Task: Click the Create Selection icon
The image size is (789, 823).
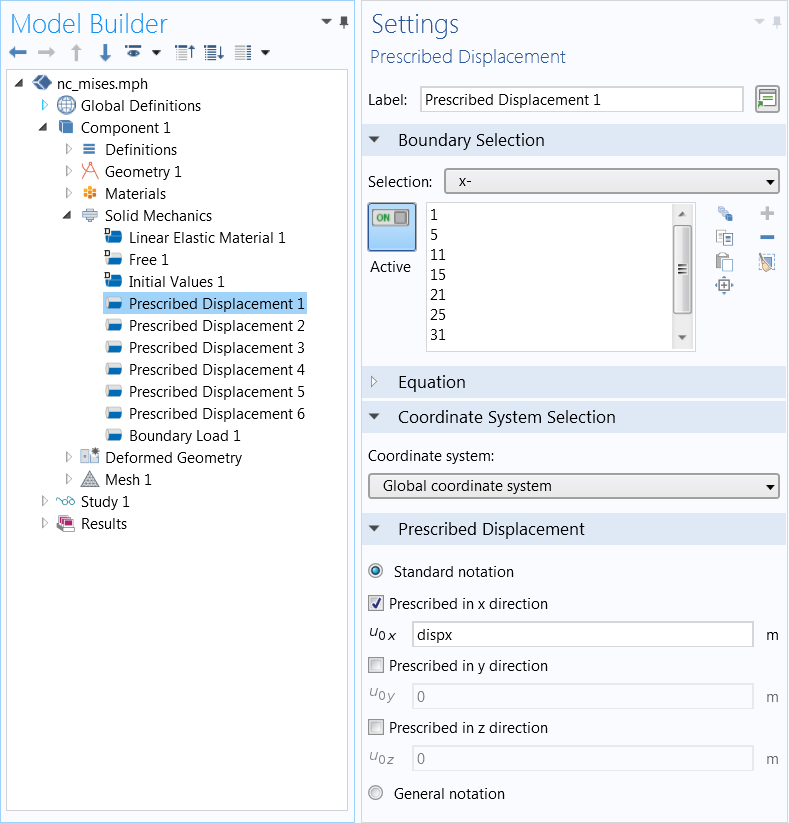Action: pos(725,214)
